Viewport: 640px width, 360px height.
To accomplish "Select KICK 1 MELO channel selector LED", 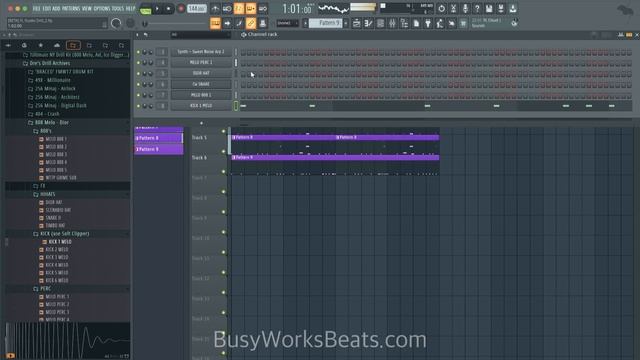I will coord(236,106).
